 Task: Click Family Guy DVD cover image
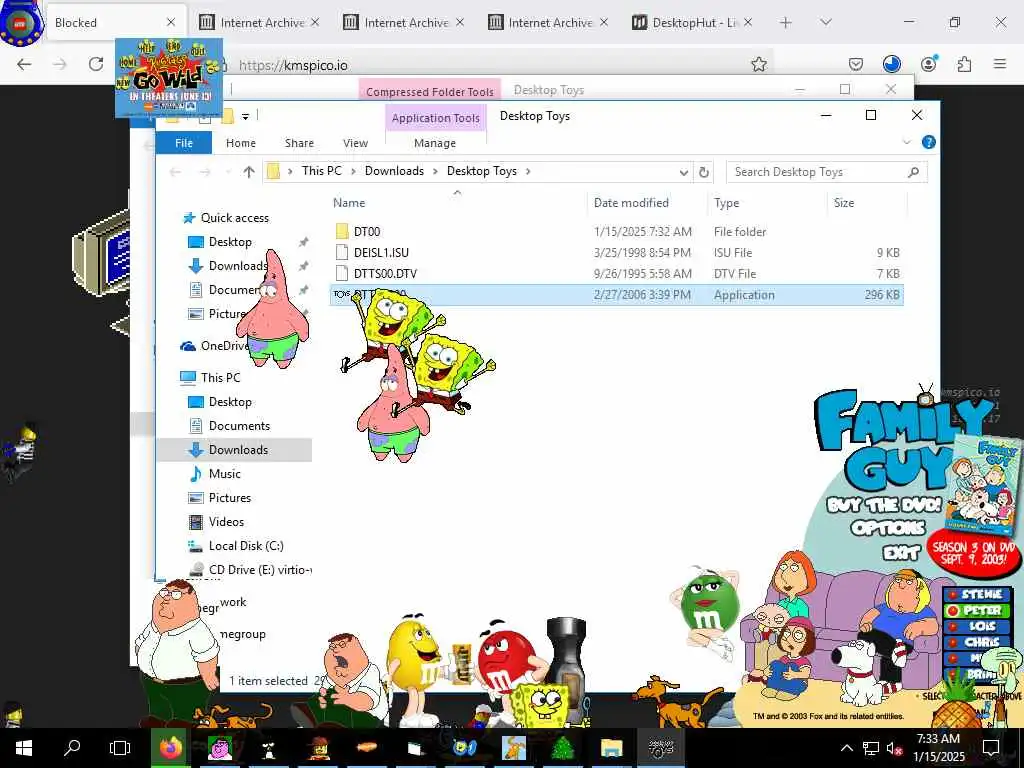tap(985, 486)
